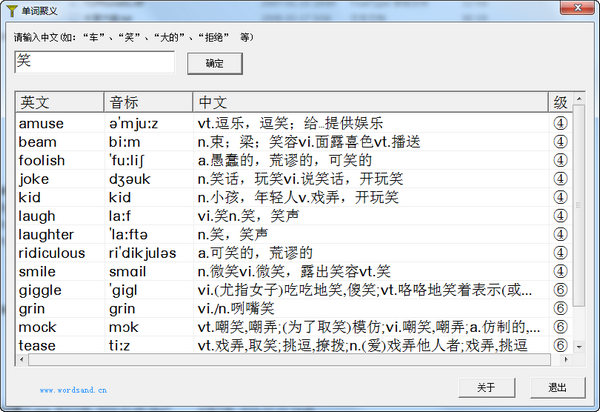Select the word ridiculous

coord(52,253)
